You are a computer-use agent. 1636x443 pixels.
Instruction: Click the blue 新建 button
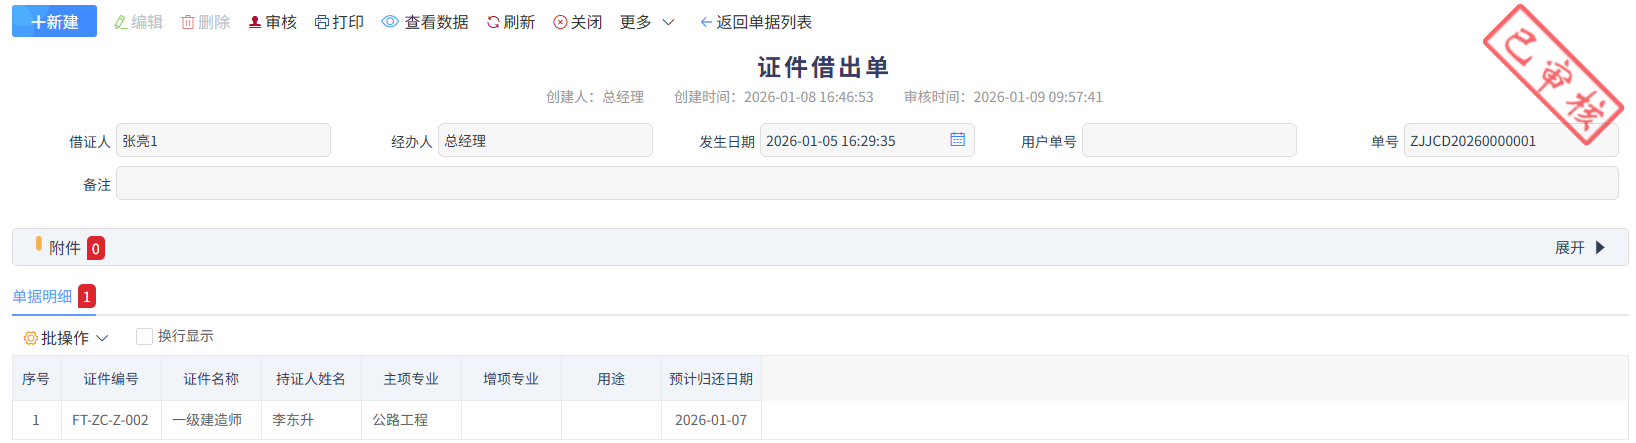click(54, 22)
